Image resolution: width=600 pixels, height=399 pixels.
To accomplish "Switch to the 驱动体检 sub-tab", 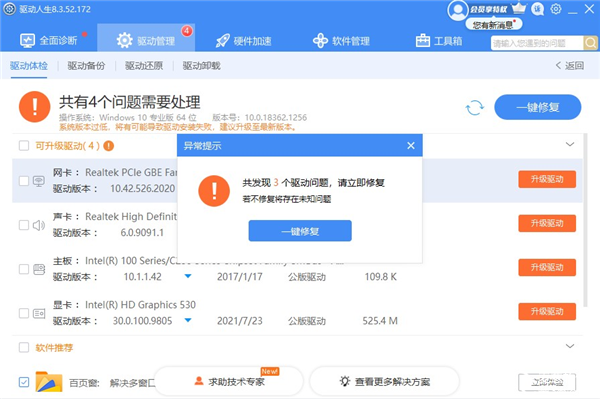I will pyautogui.click(x=29, y=66).
